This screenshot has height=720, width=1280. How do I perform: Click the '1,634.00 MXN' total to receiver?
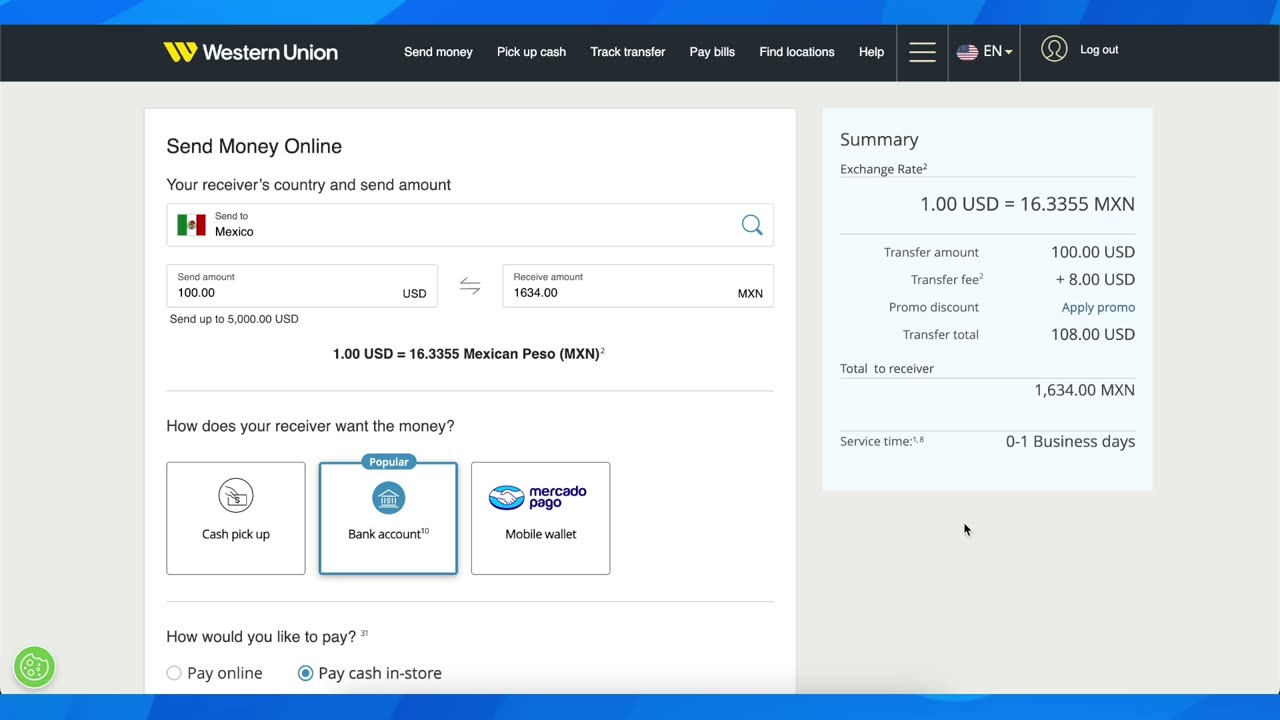(1085, 390)
